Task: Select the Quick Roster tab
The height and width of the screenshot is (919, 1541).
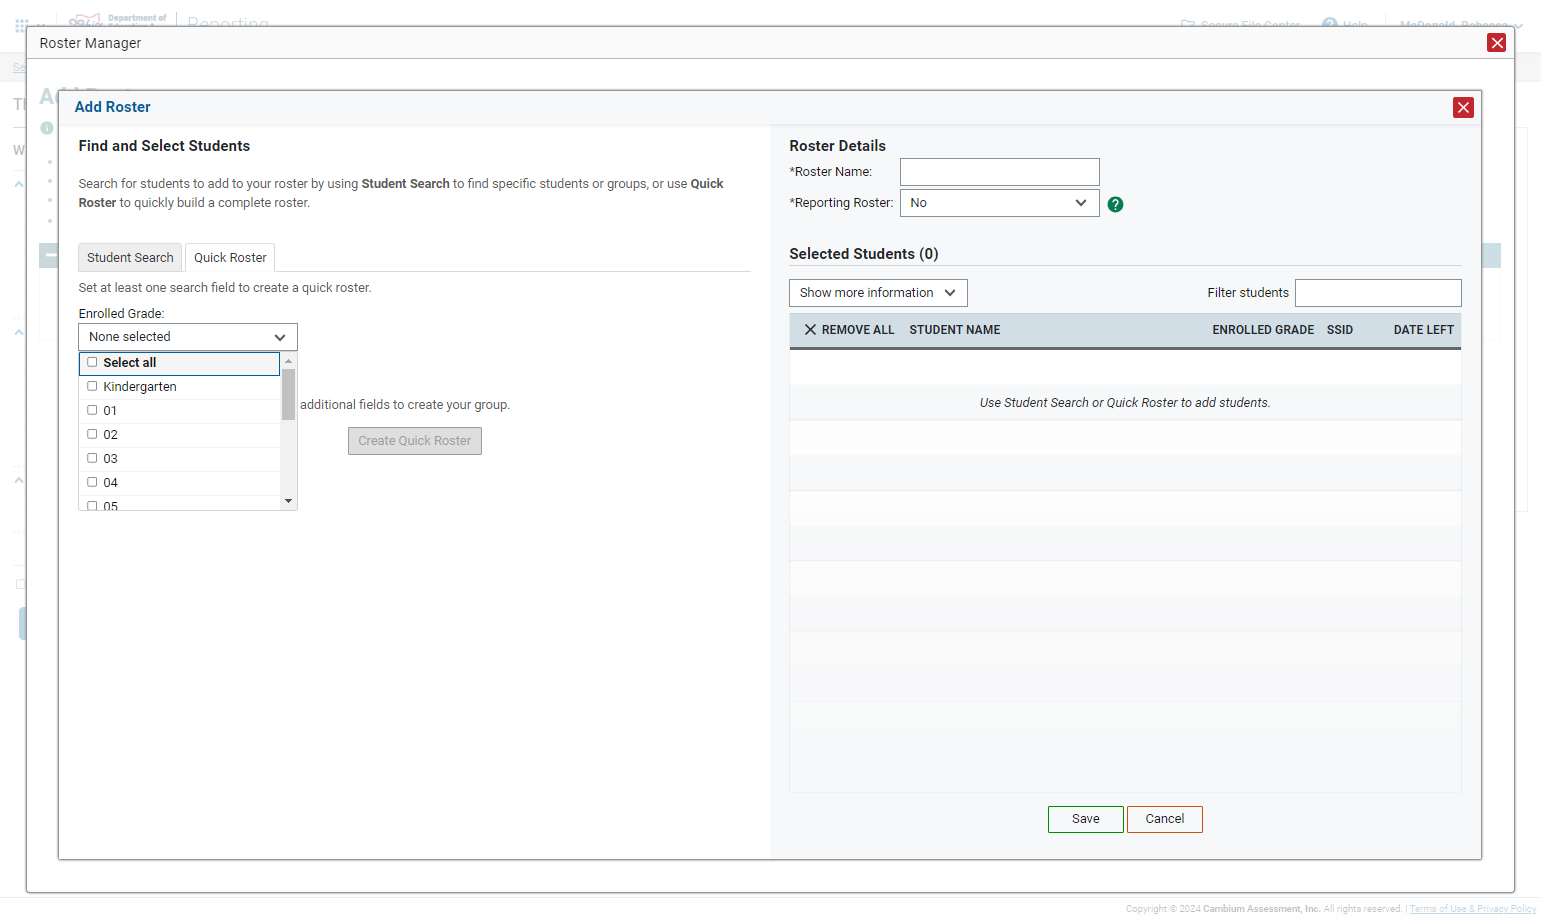Action: 230,257
